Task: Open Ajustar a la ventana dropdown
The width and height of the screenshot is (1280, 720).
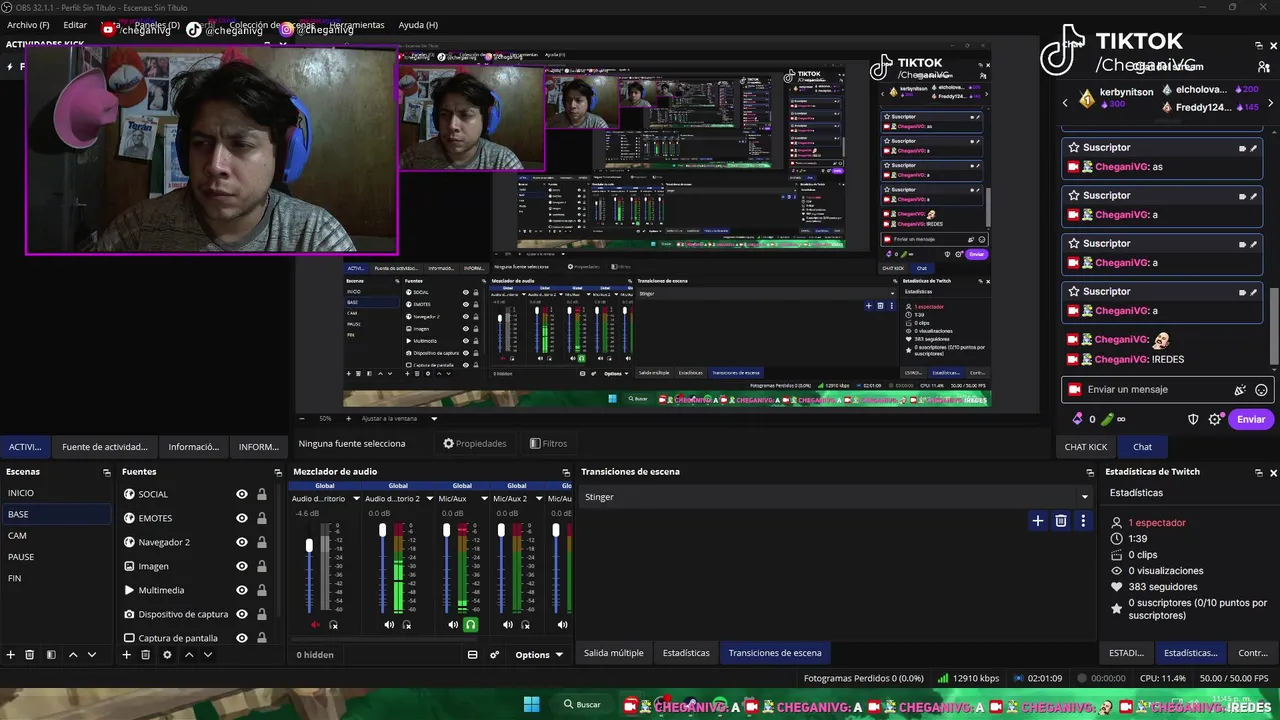Action: click(x=434, y=418)
